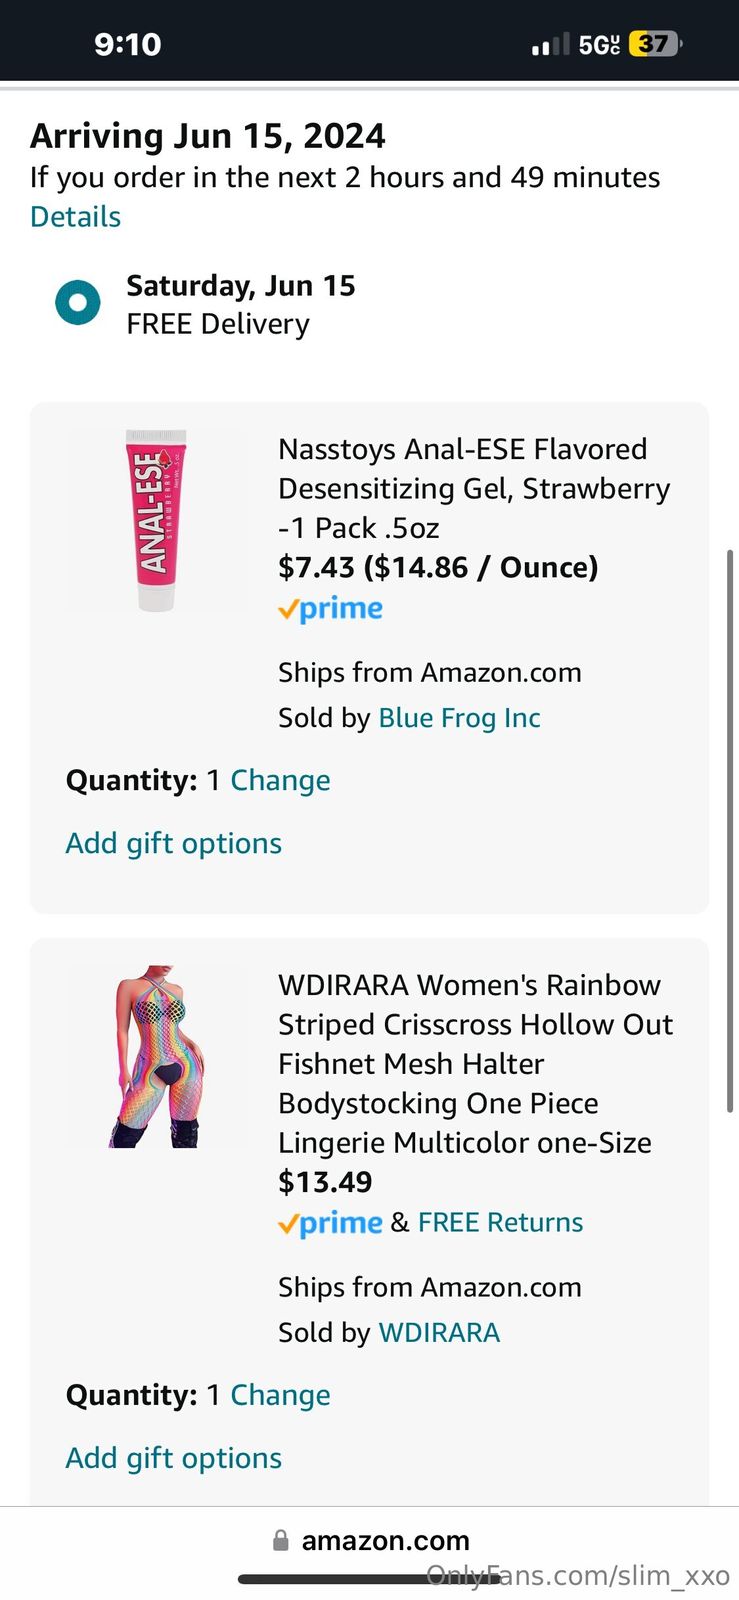Viewport: 739px width, 1600px height.
Task: Change quantity for the WDIRARA bodystocking
Action: (280, 1395)
